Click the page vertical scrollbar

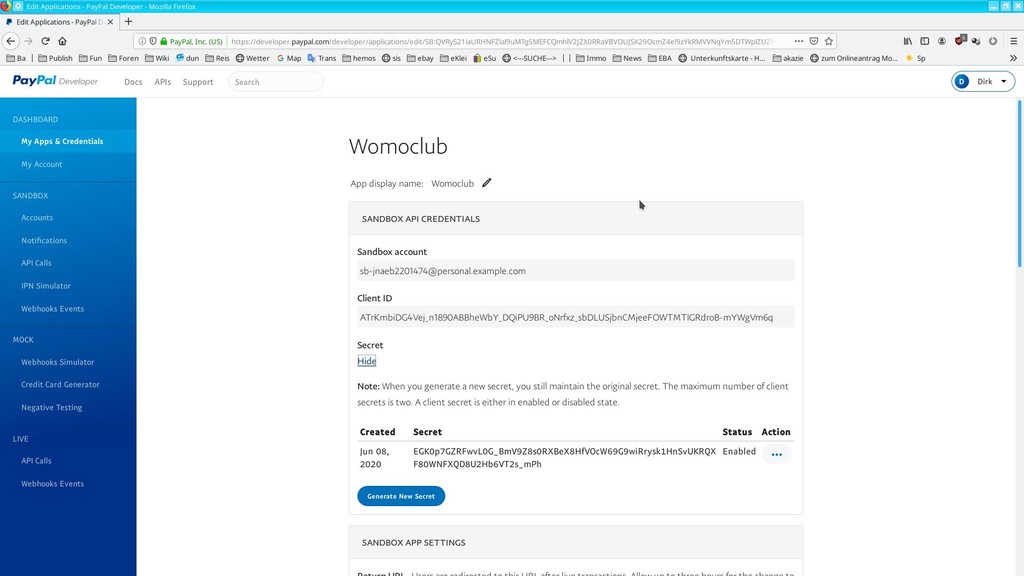click(1019, 183)
